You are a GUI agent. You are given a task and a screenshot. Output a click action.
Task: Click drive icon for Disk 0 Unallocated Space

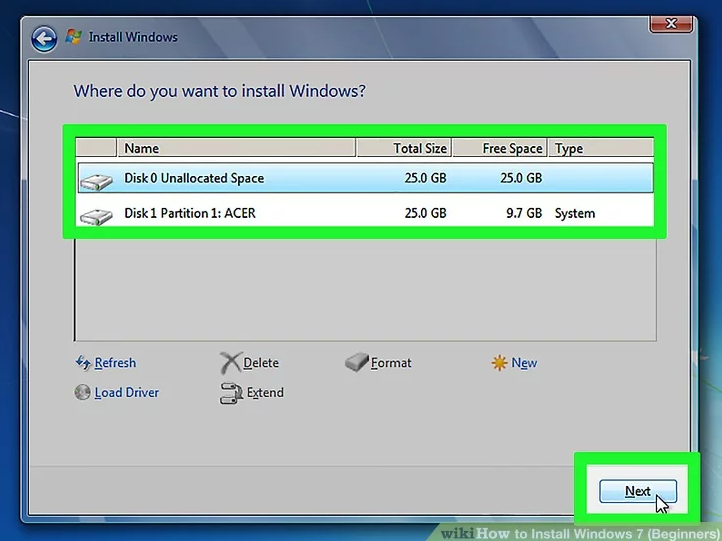(x=96, y=182)
